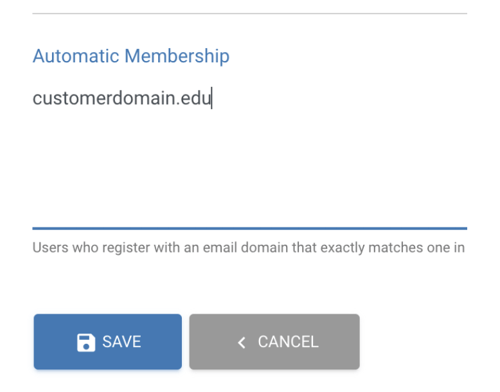The width and height of the screenshot is (500, 392).
Task: Select the blue Save button
Action: pos(108,342)
